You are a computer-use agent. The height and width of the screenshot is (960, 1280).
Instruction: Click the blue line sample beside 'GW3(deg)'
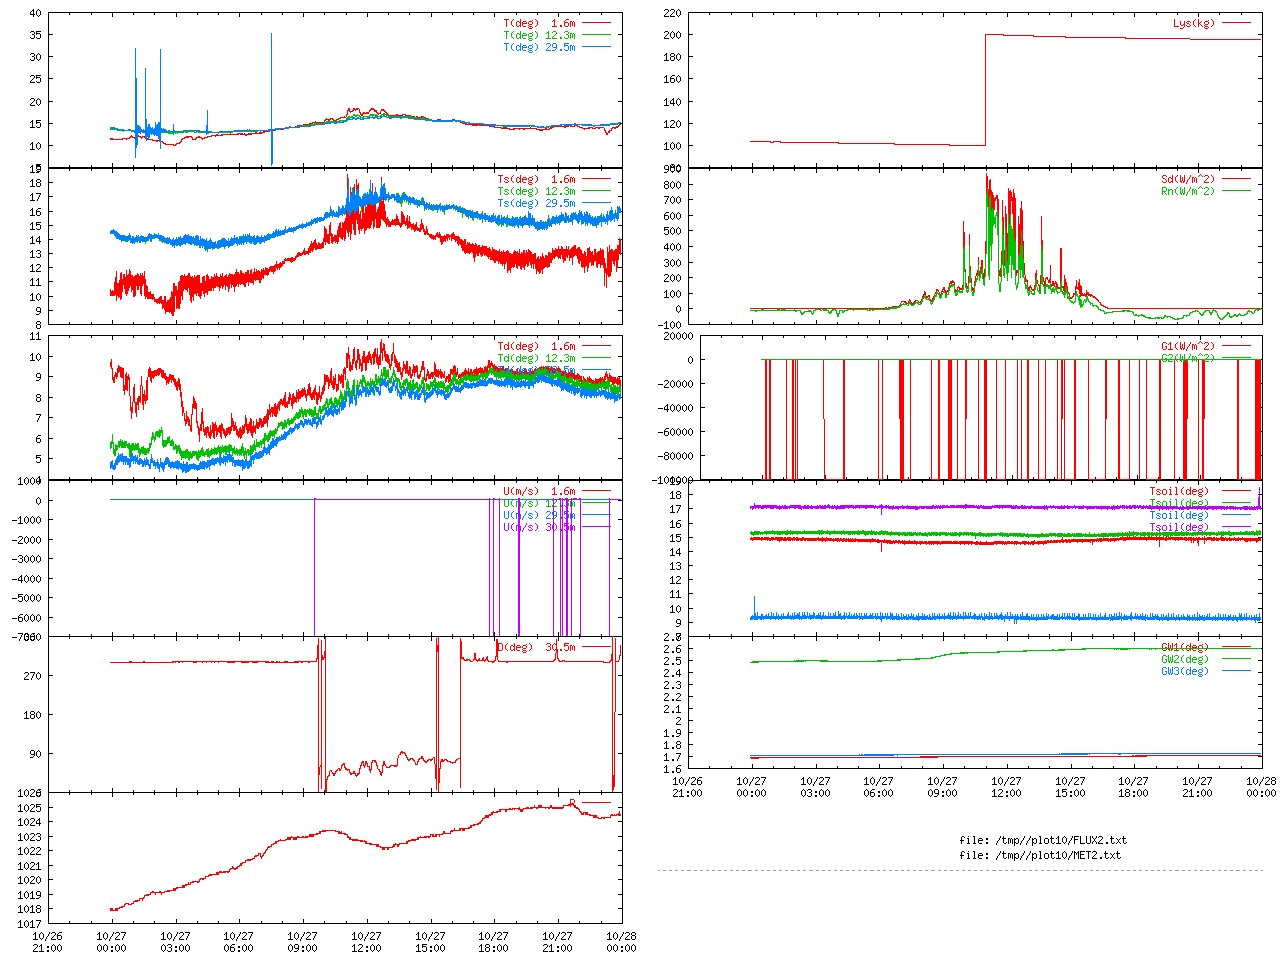[x=1235, y=671]
